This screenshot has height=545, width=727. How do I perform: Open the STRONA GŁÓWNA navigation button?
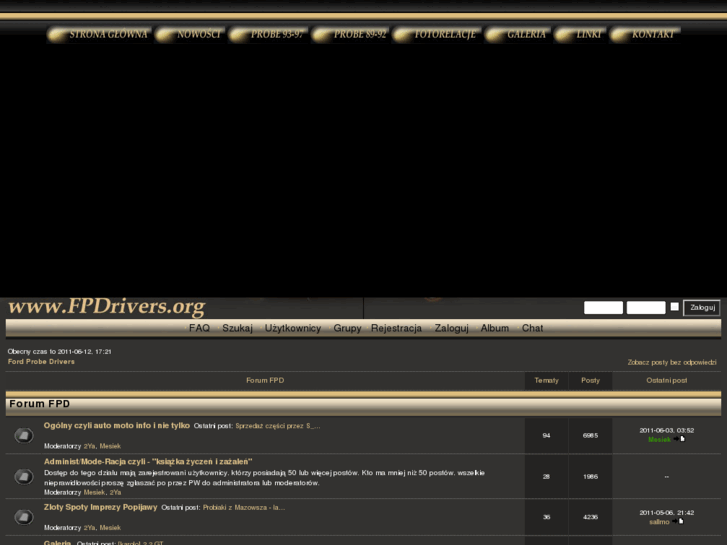[99, 34]
